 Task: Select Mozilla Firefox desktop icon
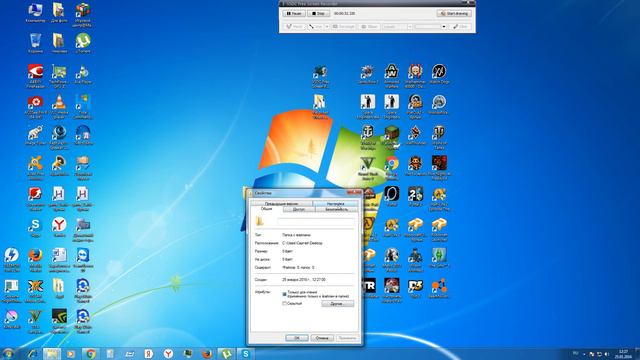coord(36,260)
